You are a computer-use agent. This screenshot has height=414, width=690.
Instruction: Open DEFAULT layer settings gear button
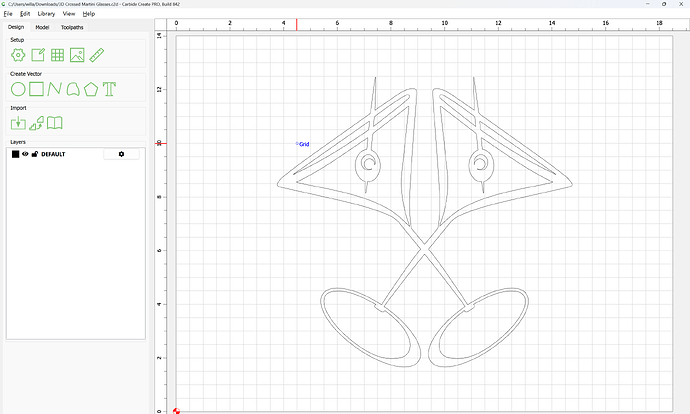(121, 154)
